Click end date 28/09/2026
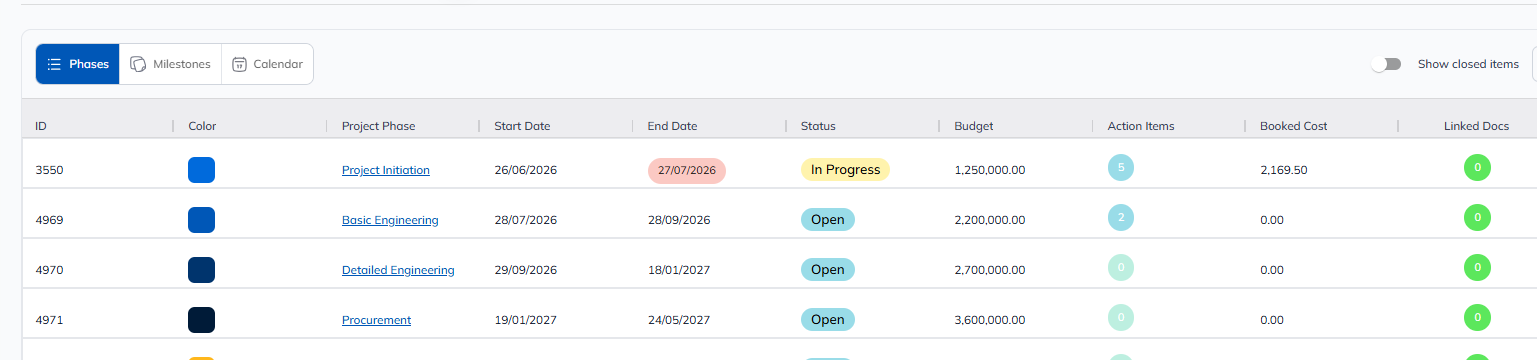 [679, 220]
